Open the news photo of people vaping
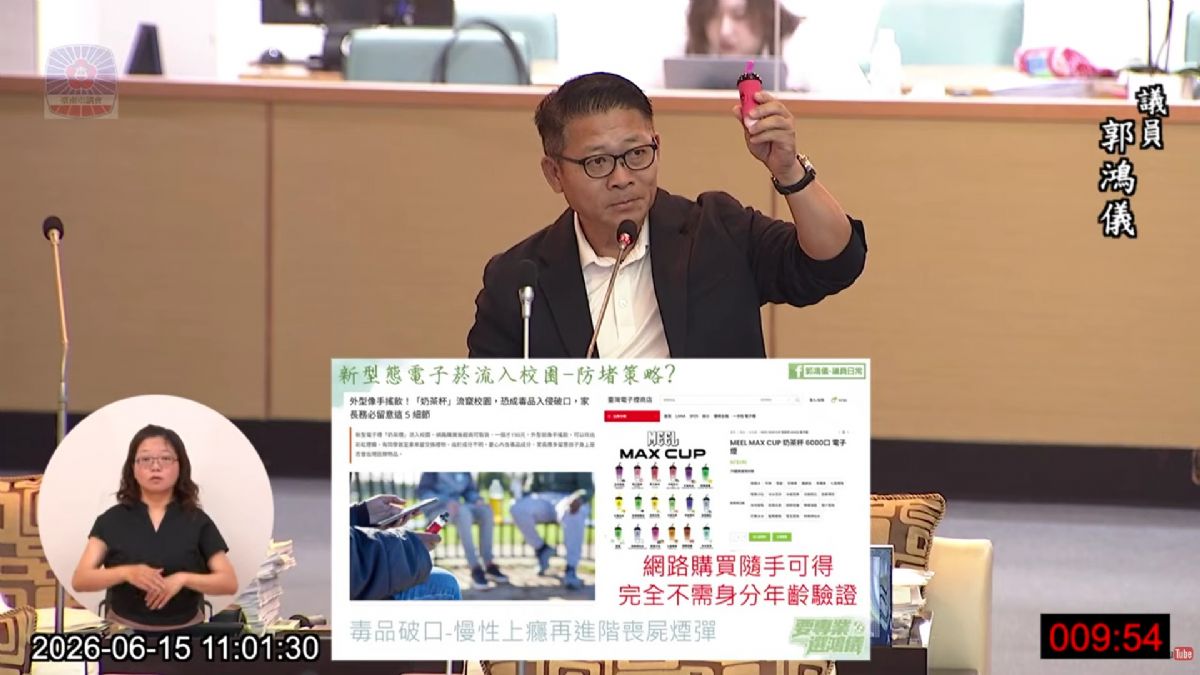 [x=472, y=536]
